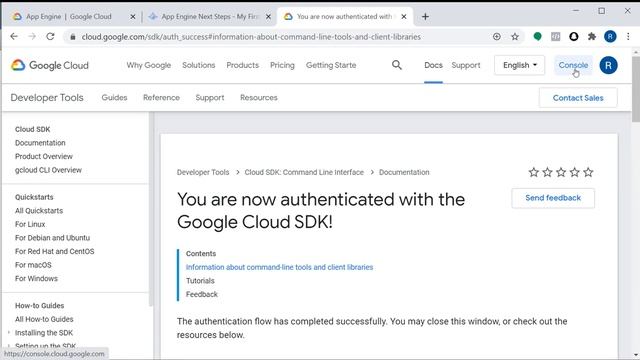Viewport: 640px width, 360px height.
Task: Rate the page two stars
Action: click(547, 172)
